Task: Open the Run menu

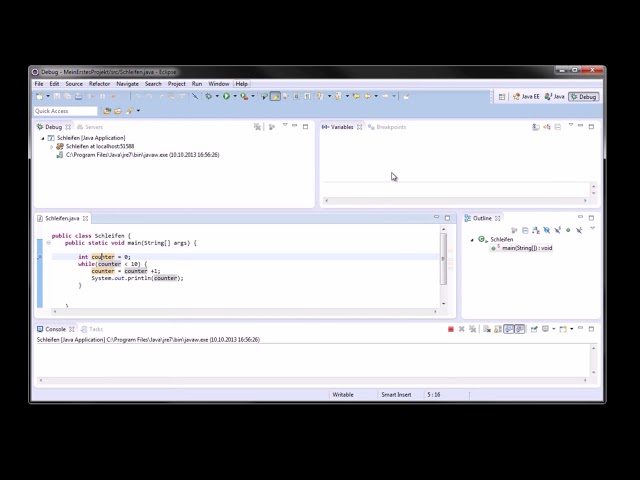Action: [x=197, y=84]
